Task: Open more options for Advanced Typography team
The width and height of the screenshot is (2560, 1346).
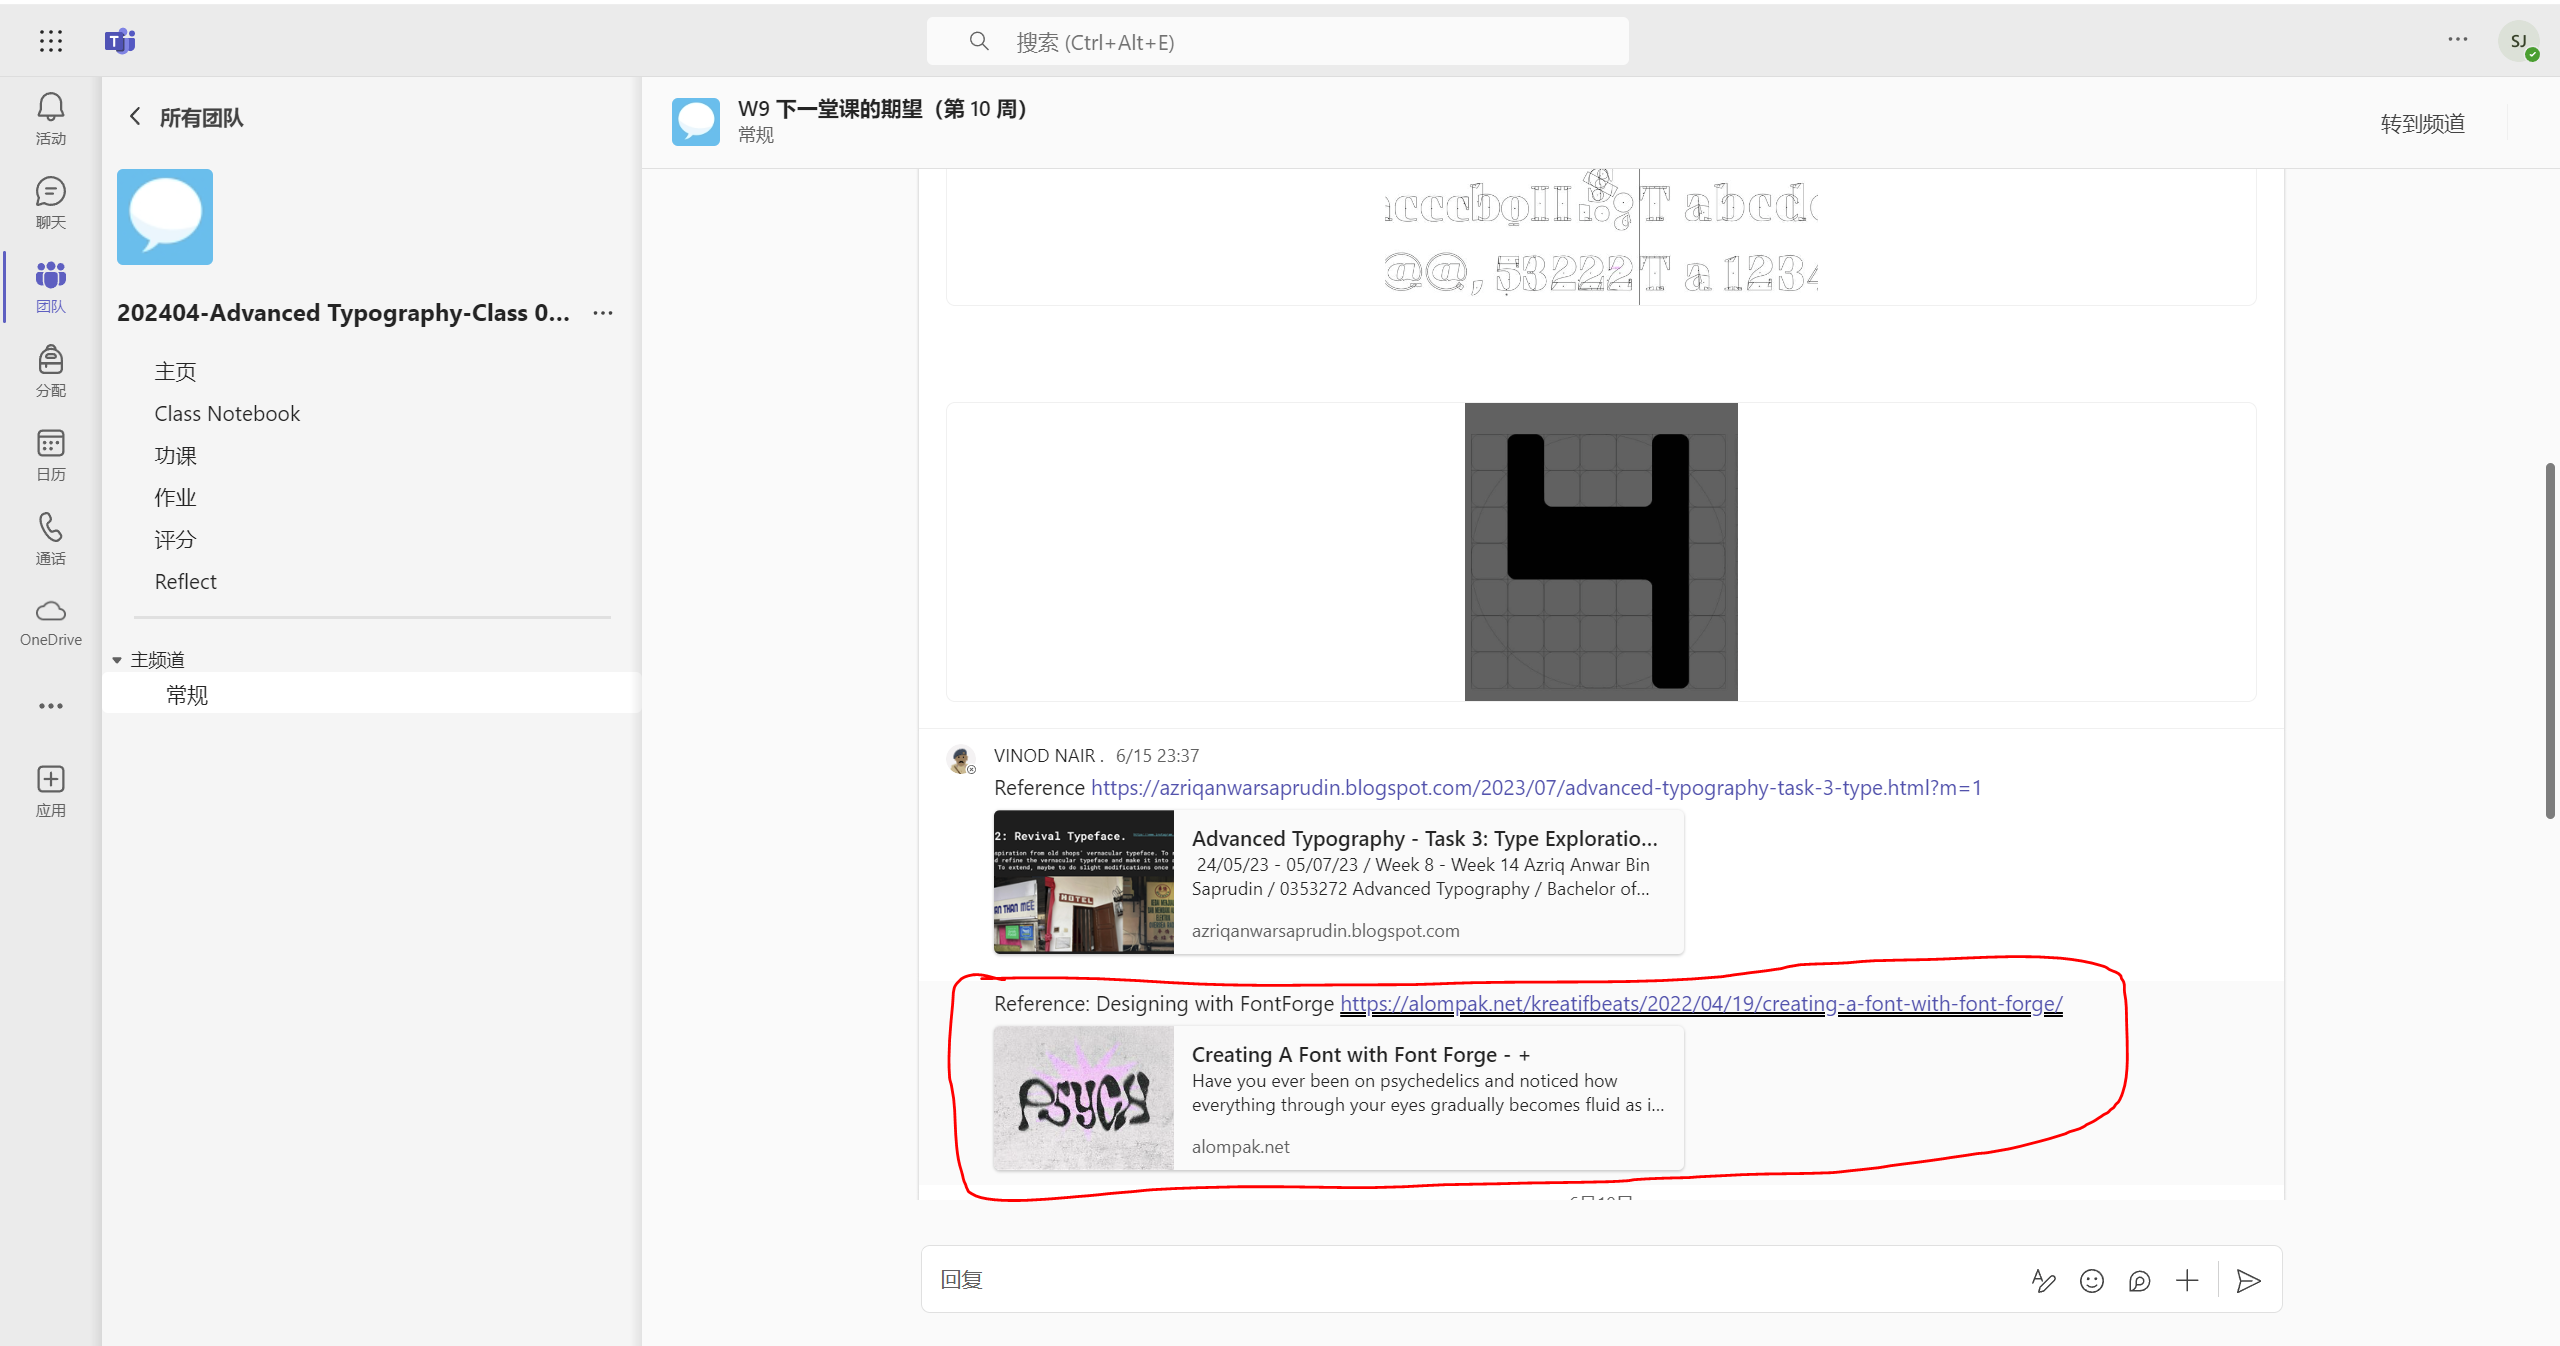Action: (x=603, y=313)
